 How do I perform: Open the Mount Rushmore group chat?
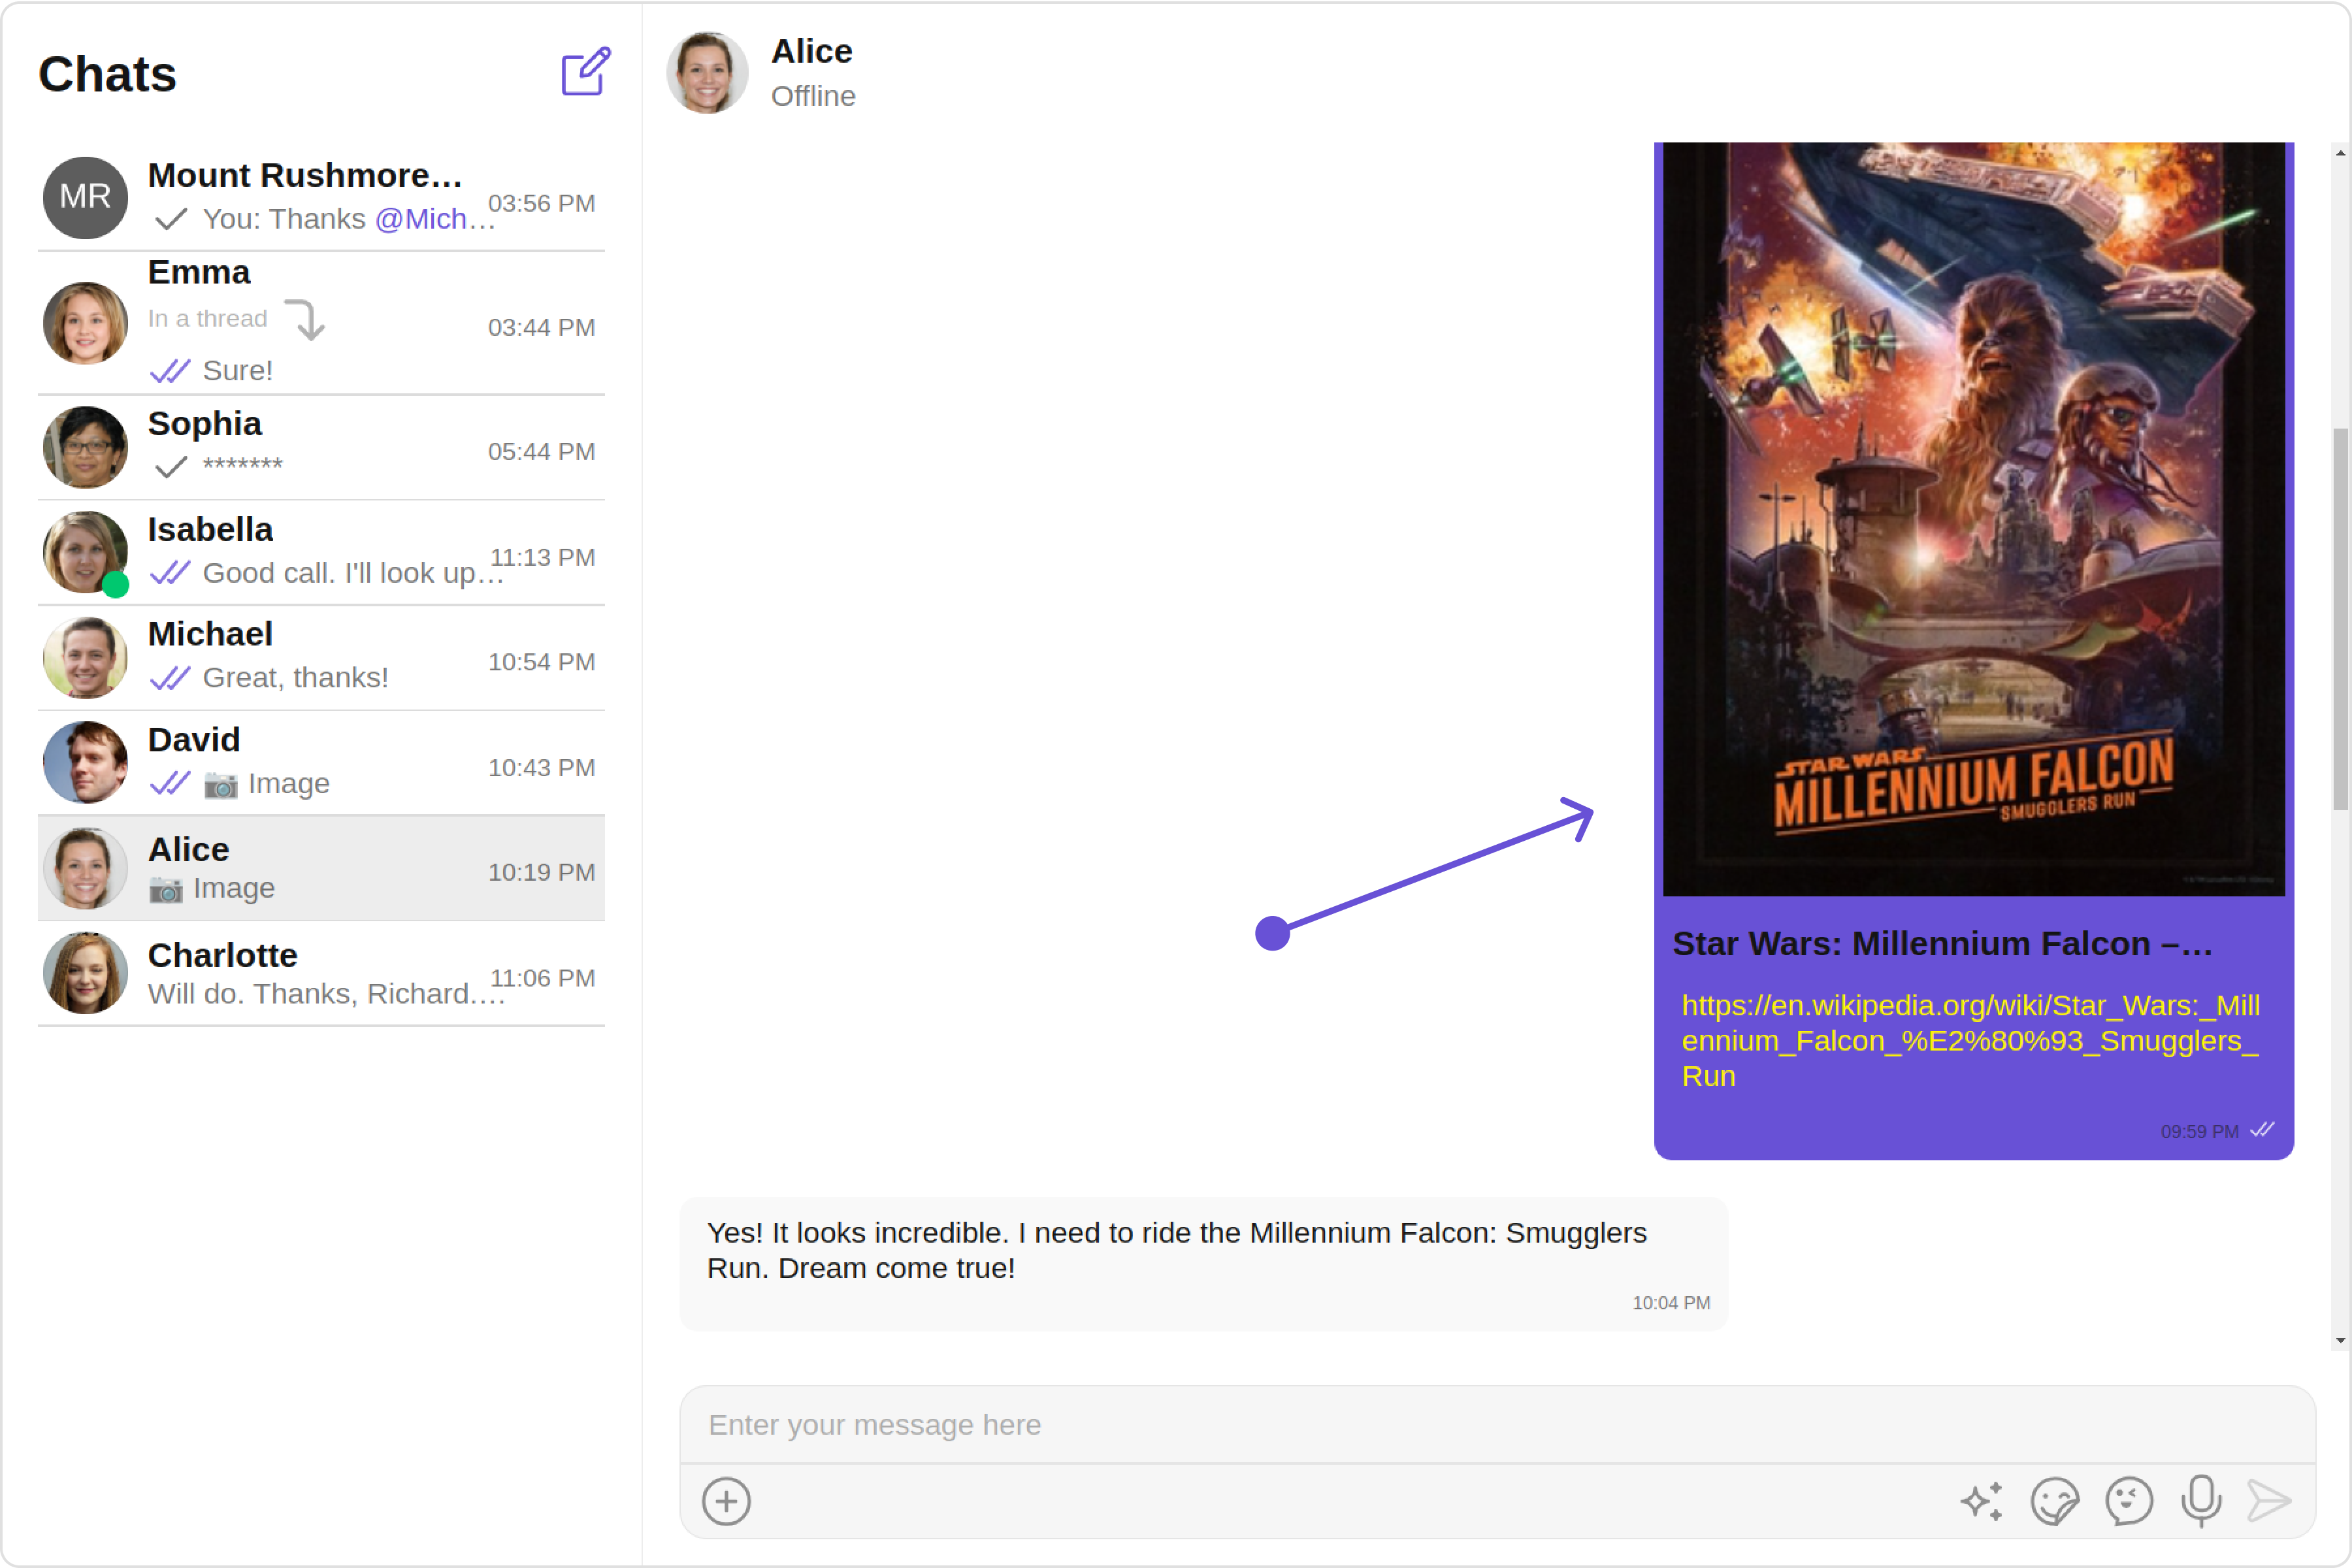pyautogui.click(x=320, y=197)
